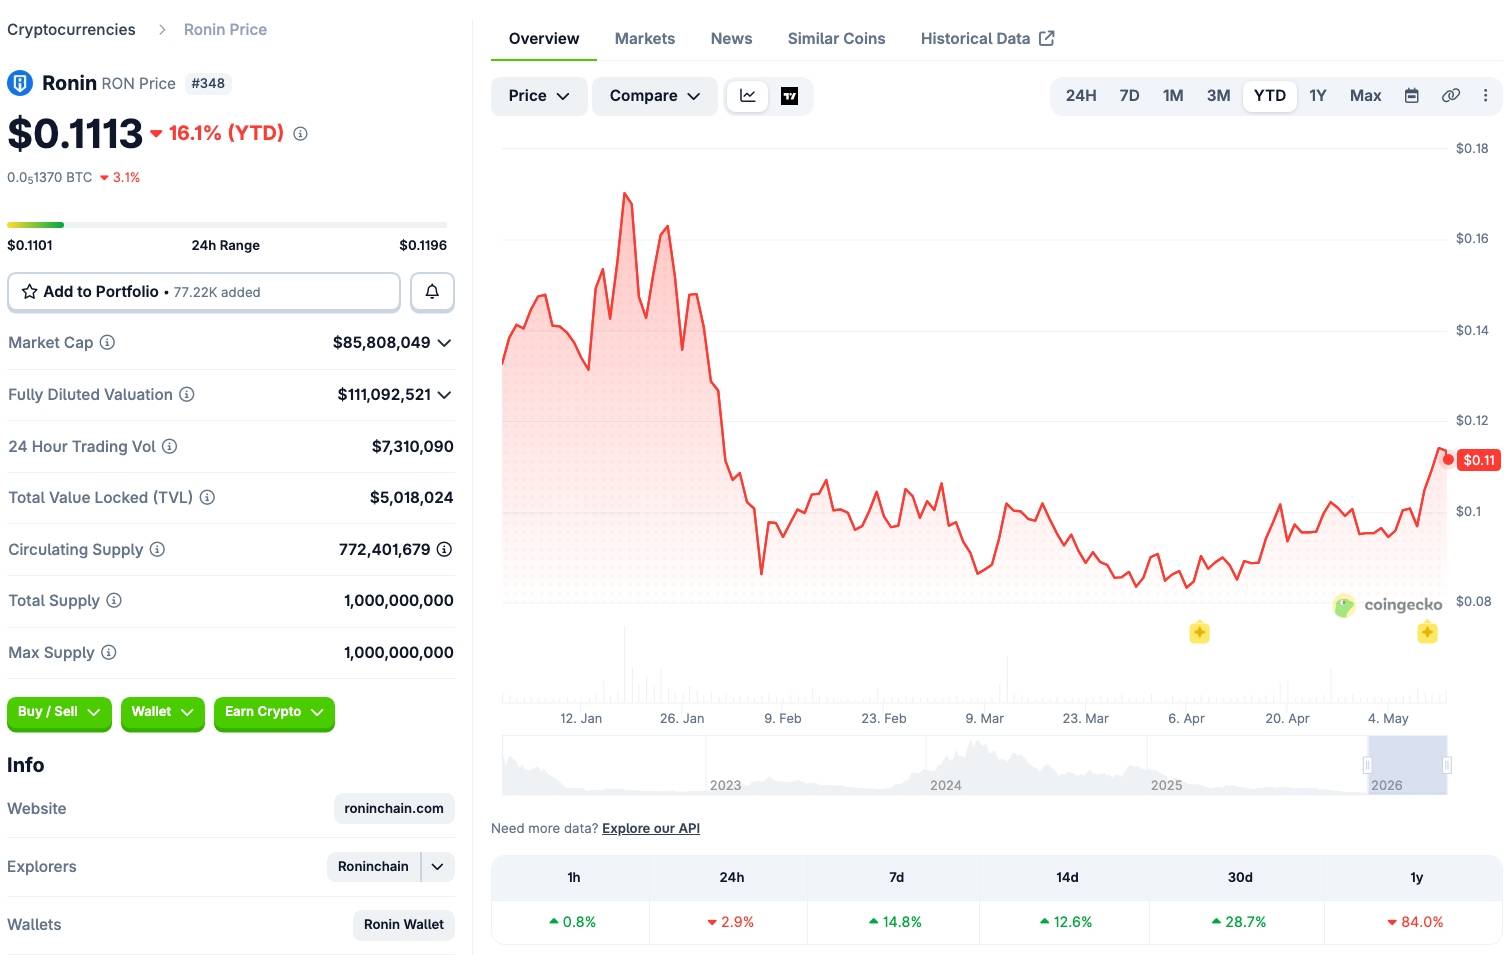
Task: Expand the Market Cap value chevron
Action: (445, 343)
